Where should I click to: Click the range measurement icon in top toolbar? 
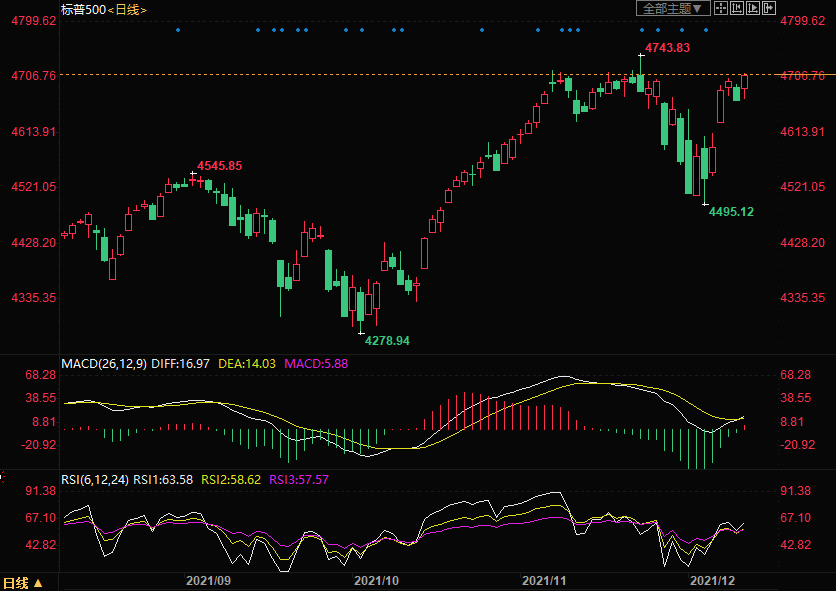[737, 8]
